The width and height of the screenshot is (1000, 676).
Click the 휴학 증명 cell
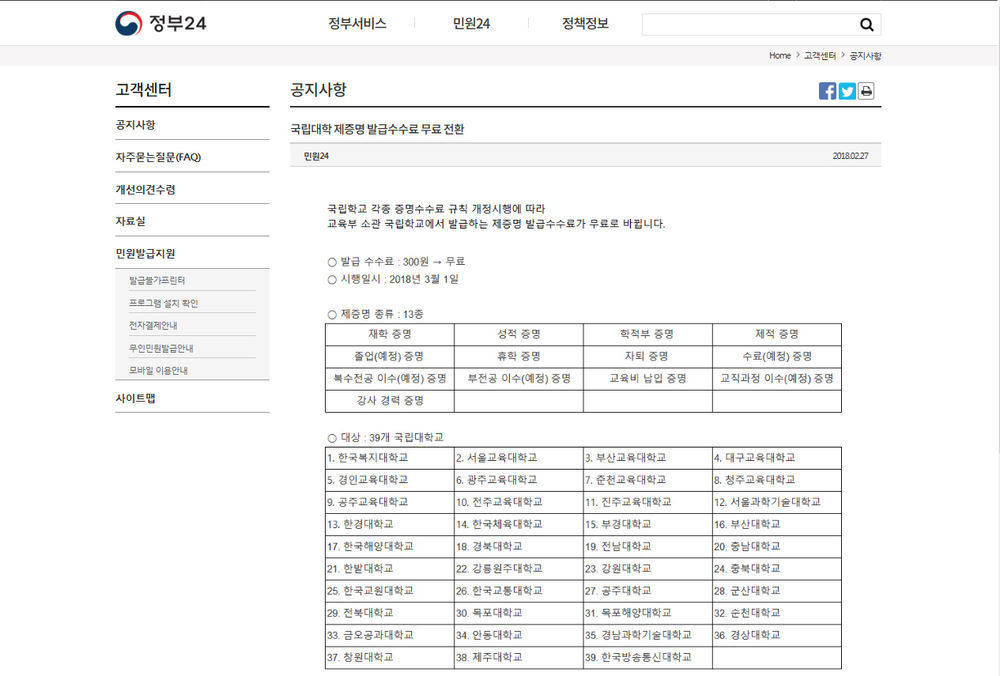click(518, 356)
